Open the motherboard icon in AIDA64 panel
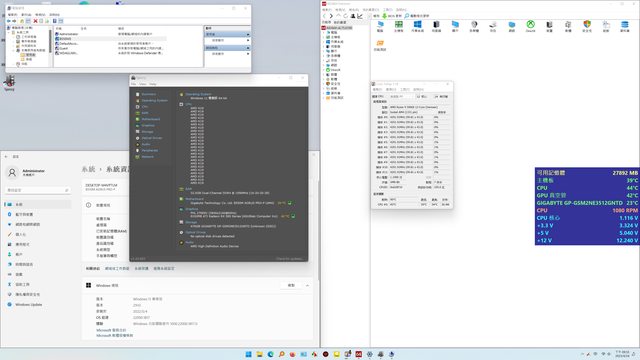This screenshot has height=360, width=640. [398, 26]
